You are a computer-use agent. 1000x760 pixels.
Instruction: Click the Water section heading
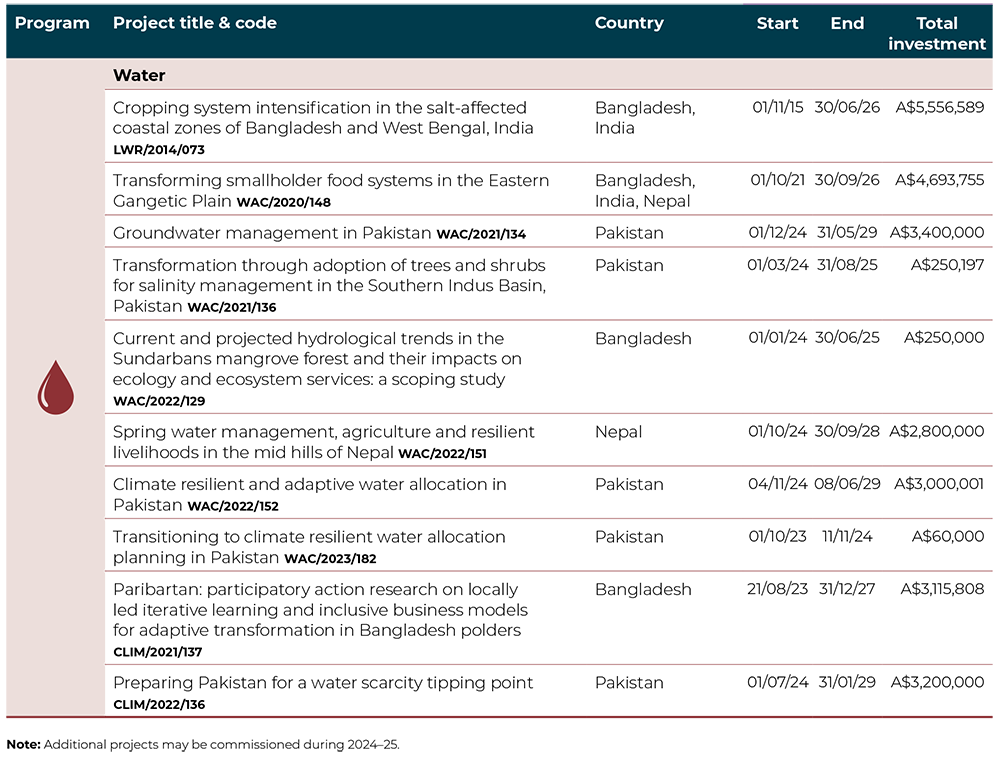pos(139,75)
